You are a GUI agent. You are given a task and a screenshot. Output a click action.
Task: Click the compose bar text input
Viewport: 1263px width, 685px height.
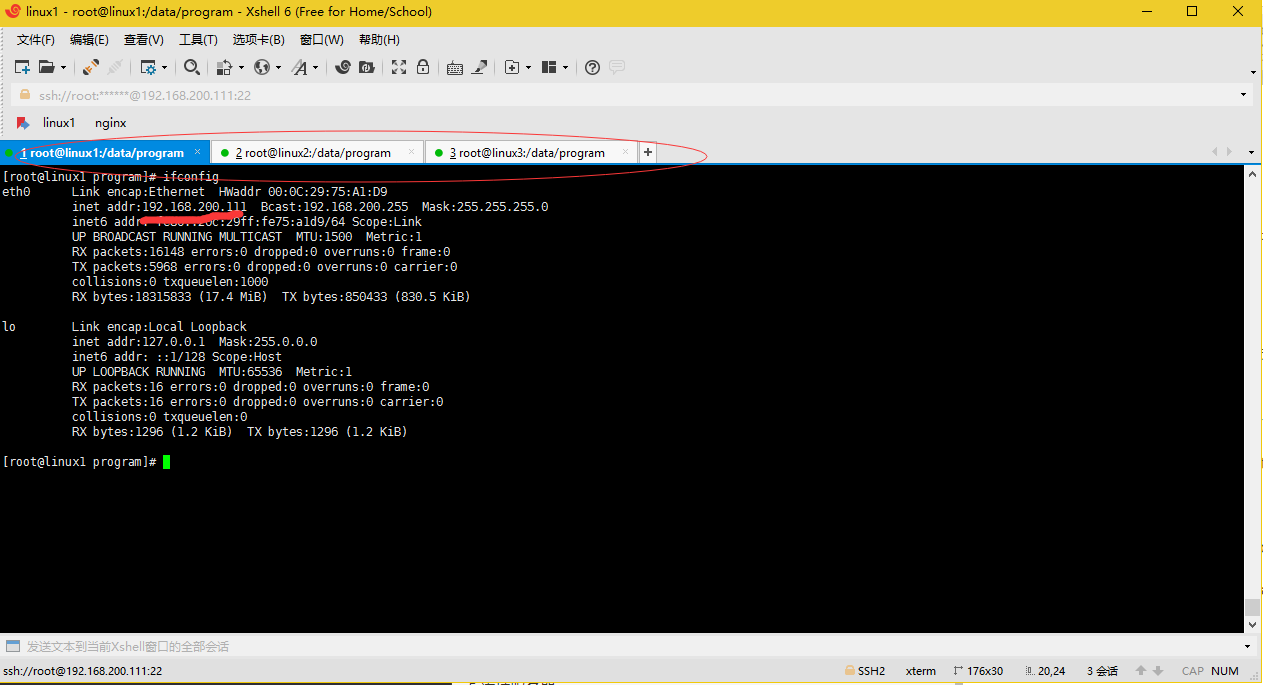(x=630, y=646)
